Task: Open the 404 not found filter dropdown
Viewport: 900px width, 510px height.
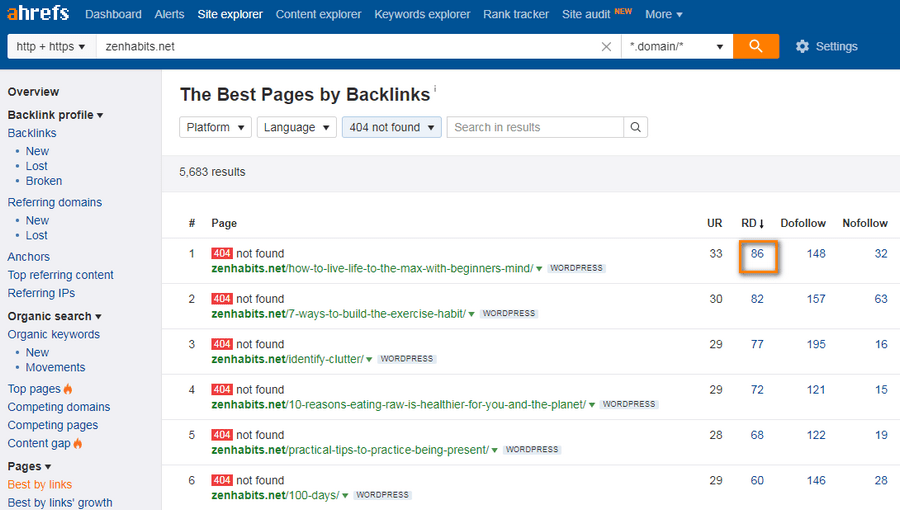Action: 391,127
